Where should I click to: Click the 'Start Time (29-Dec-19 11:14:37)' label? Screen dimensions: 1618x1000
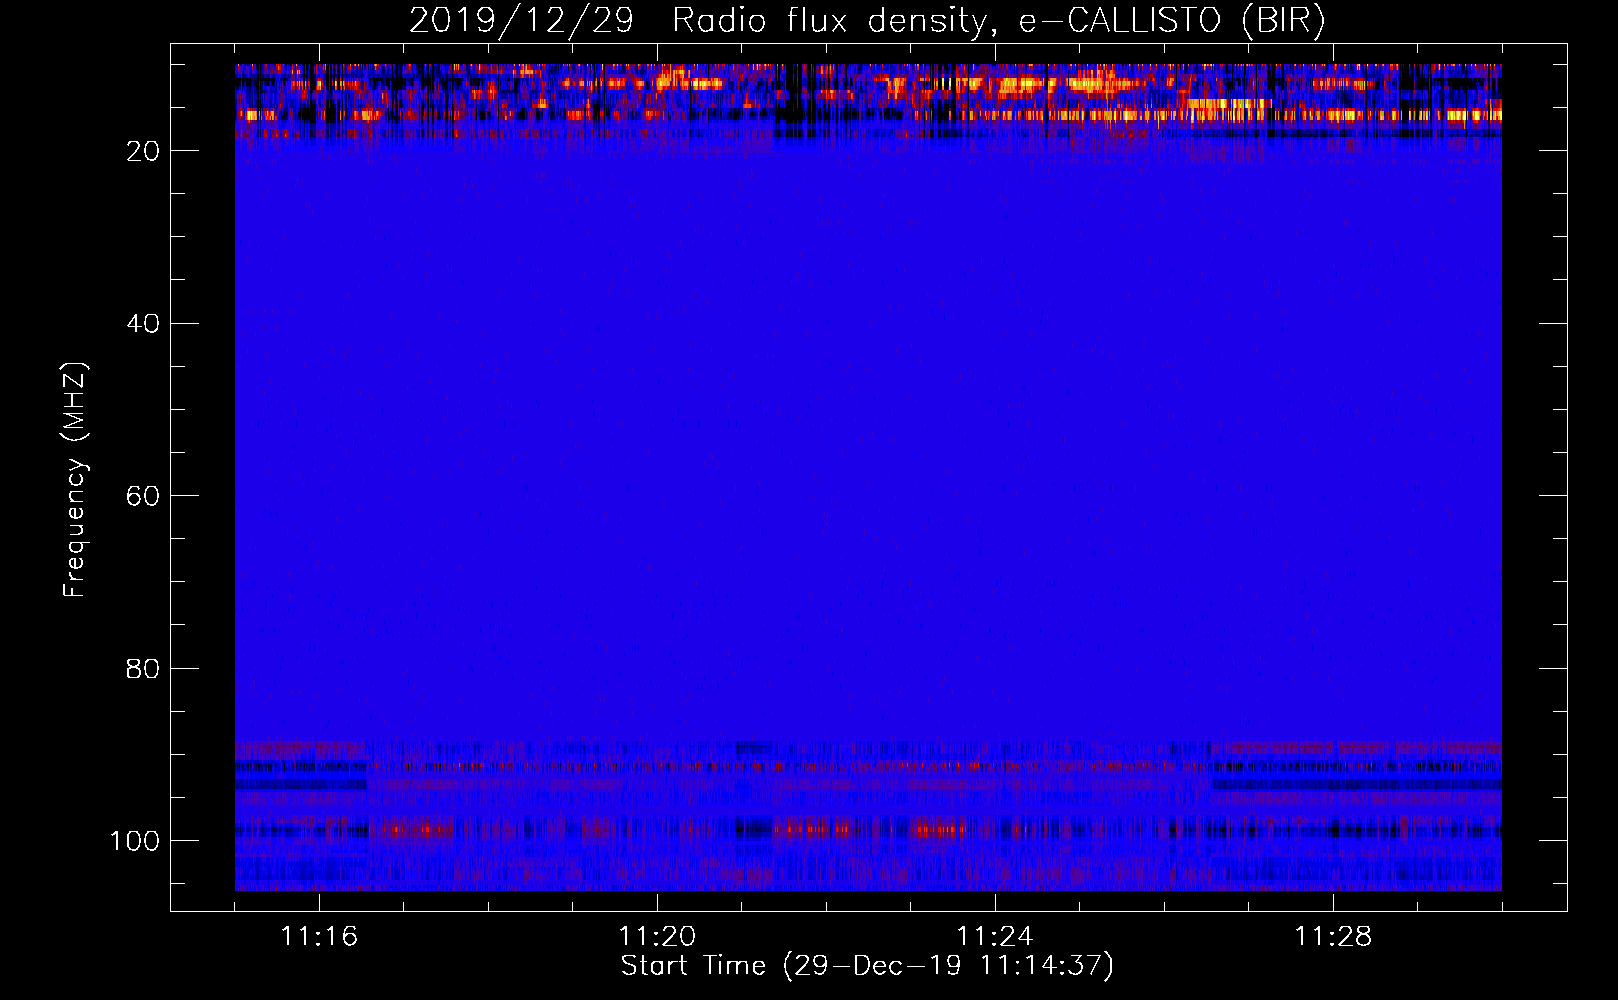click(x=867, y=966)
